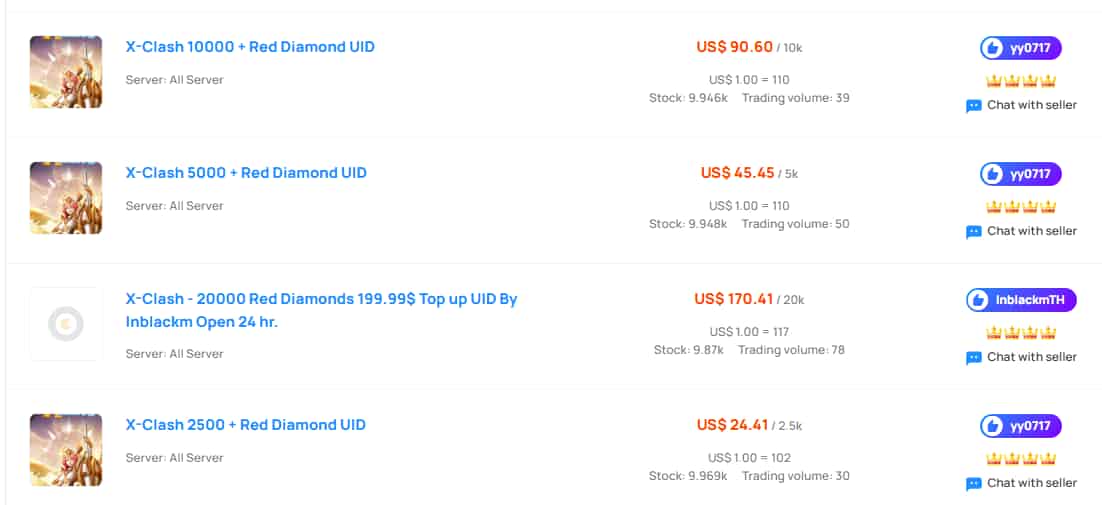Click chat icon in X-Clash 2500 listing
The image size is (1102, 505).
[x=973, y=484]
